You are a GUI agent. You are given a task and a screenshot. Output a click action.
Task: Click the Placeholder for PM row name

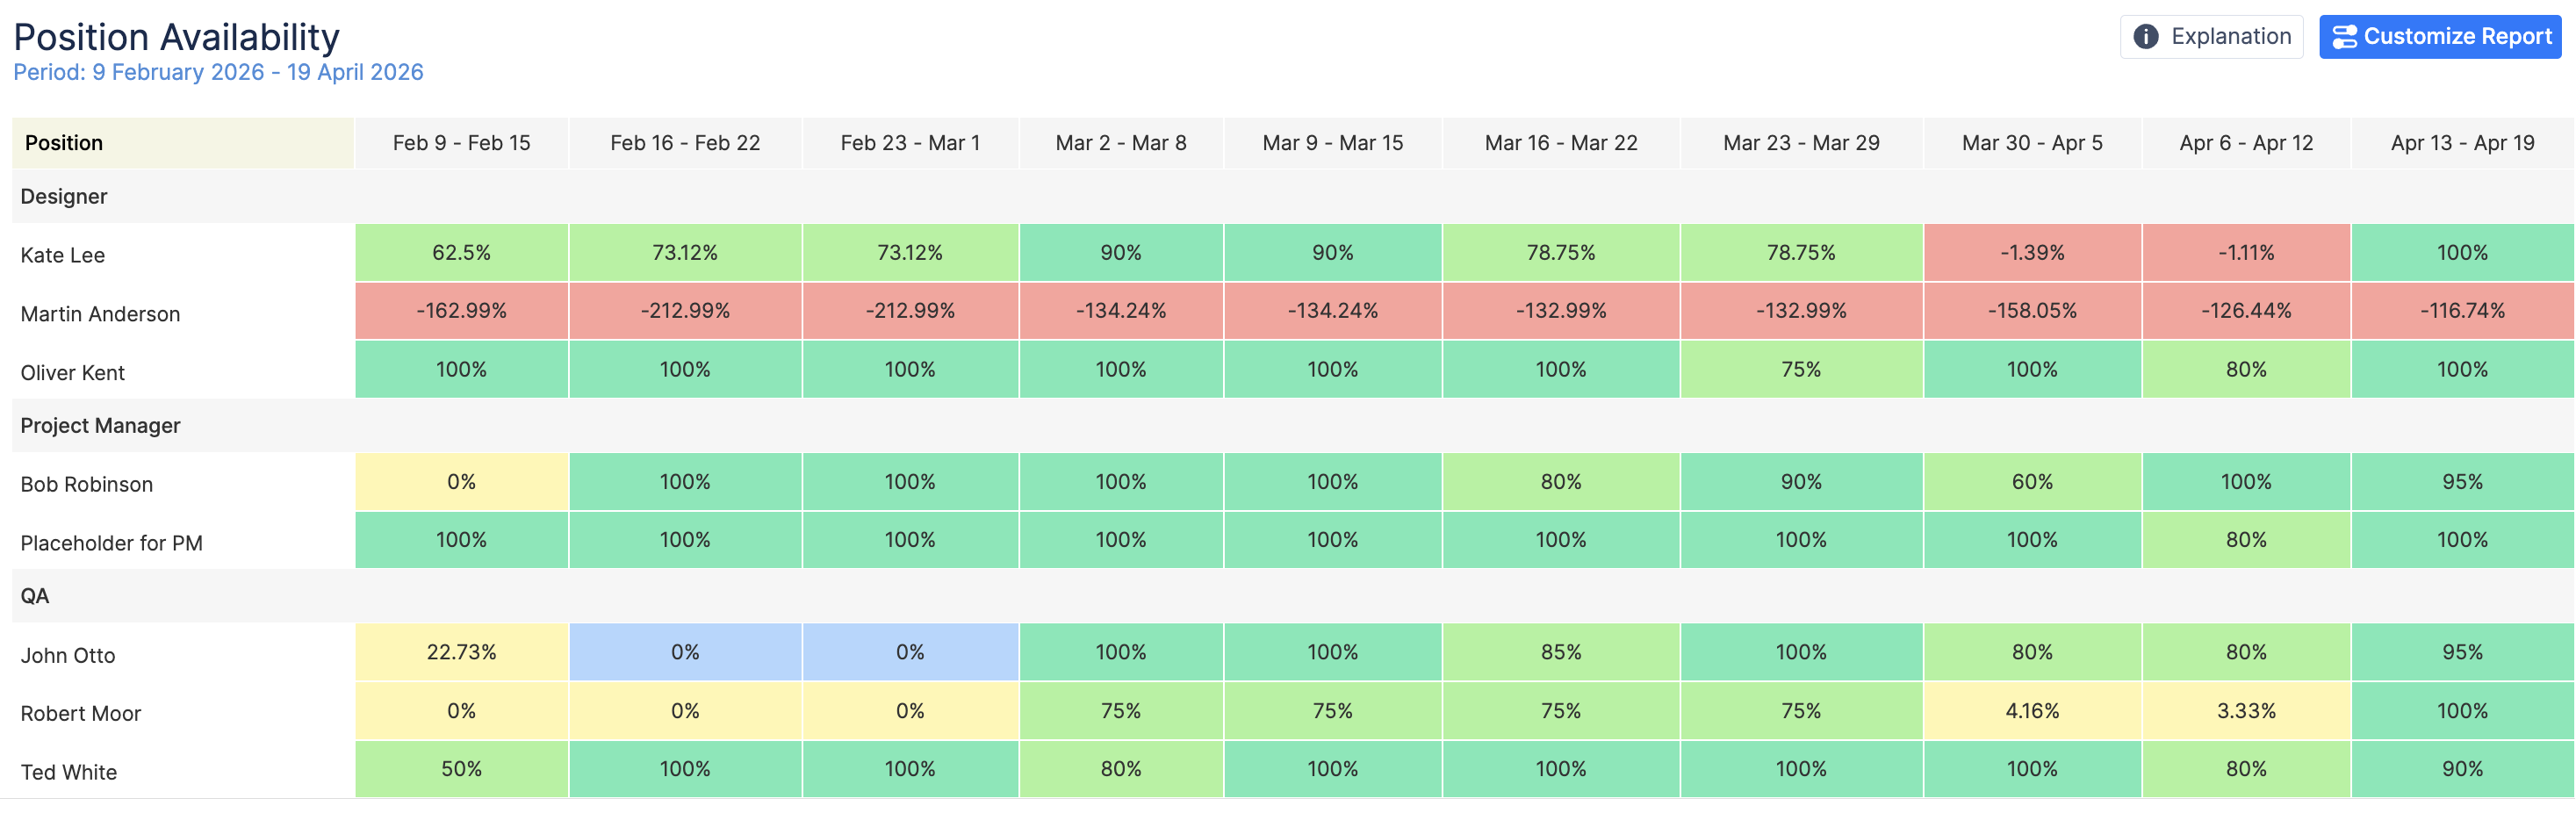click(x=111, y=543)
